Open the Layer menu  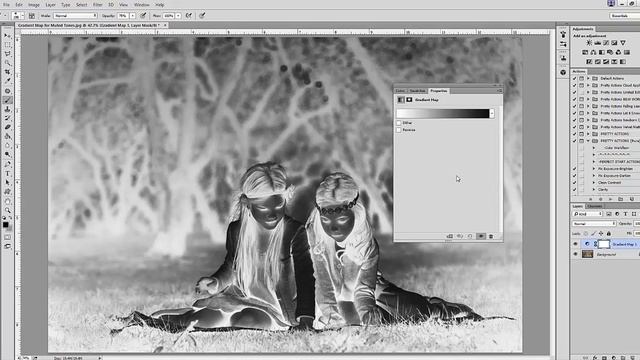(50, 5)
